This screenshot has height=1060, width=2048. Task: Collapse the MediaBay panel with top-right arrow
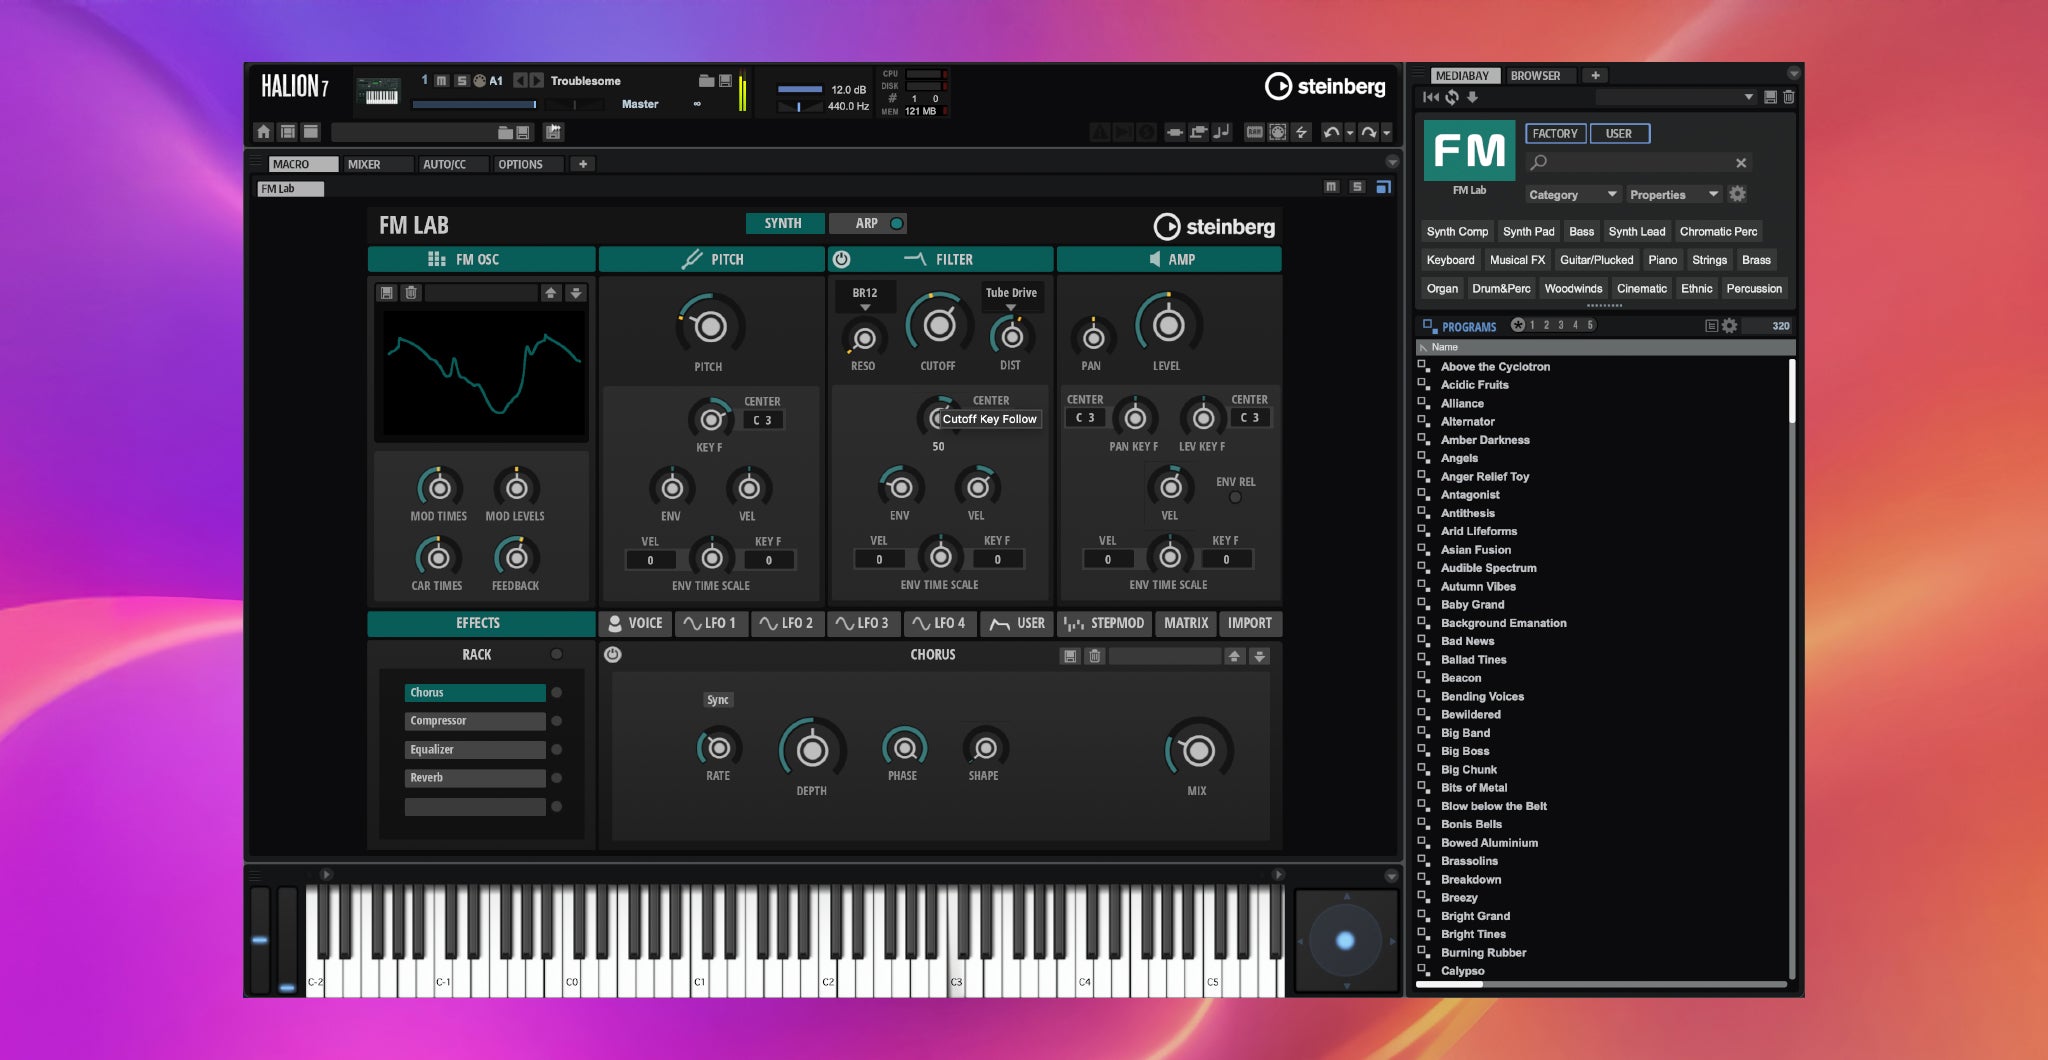click(x=1794, y=73)
